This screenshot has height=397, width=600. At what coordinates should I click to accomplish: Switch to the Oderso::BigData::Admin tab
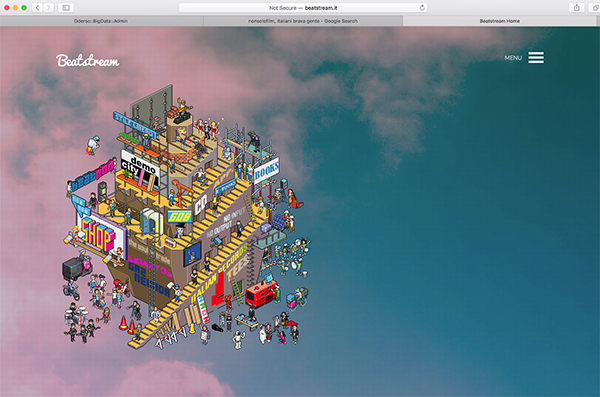[x=101, y=21]
